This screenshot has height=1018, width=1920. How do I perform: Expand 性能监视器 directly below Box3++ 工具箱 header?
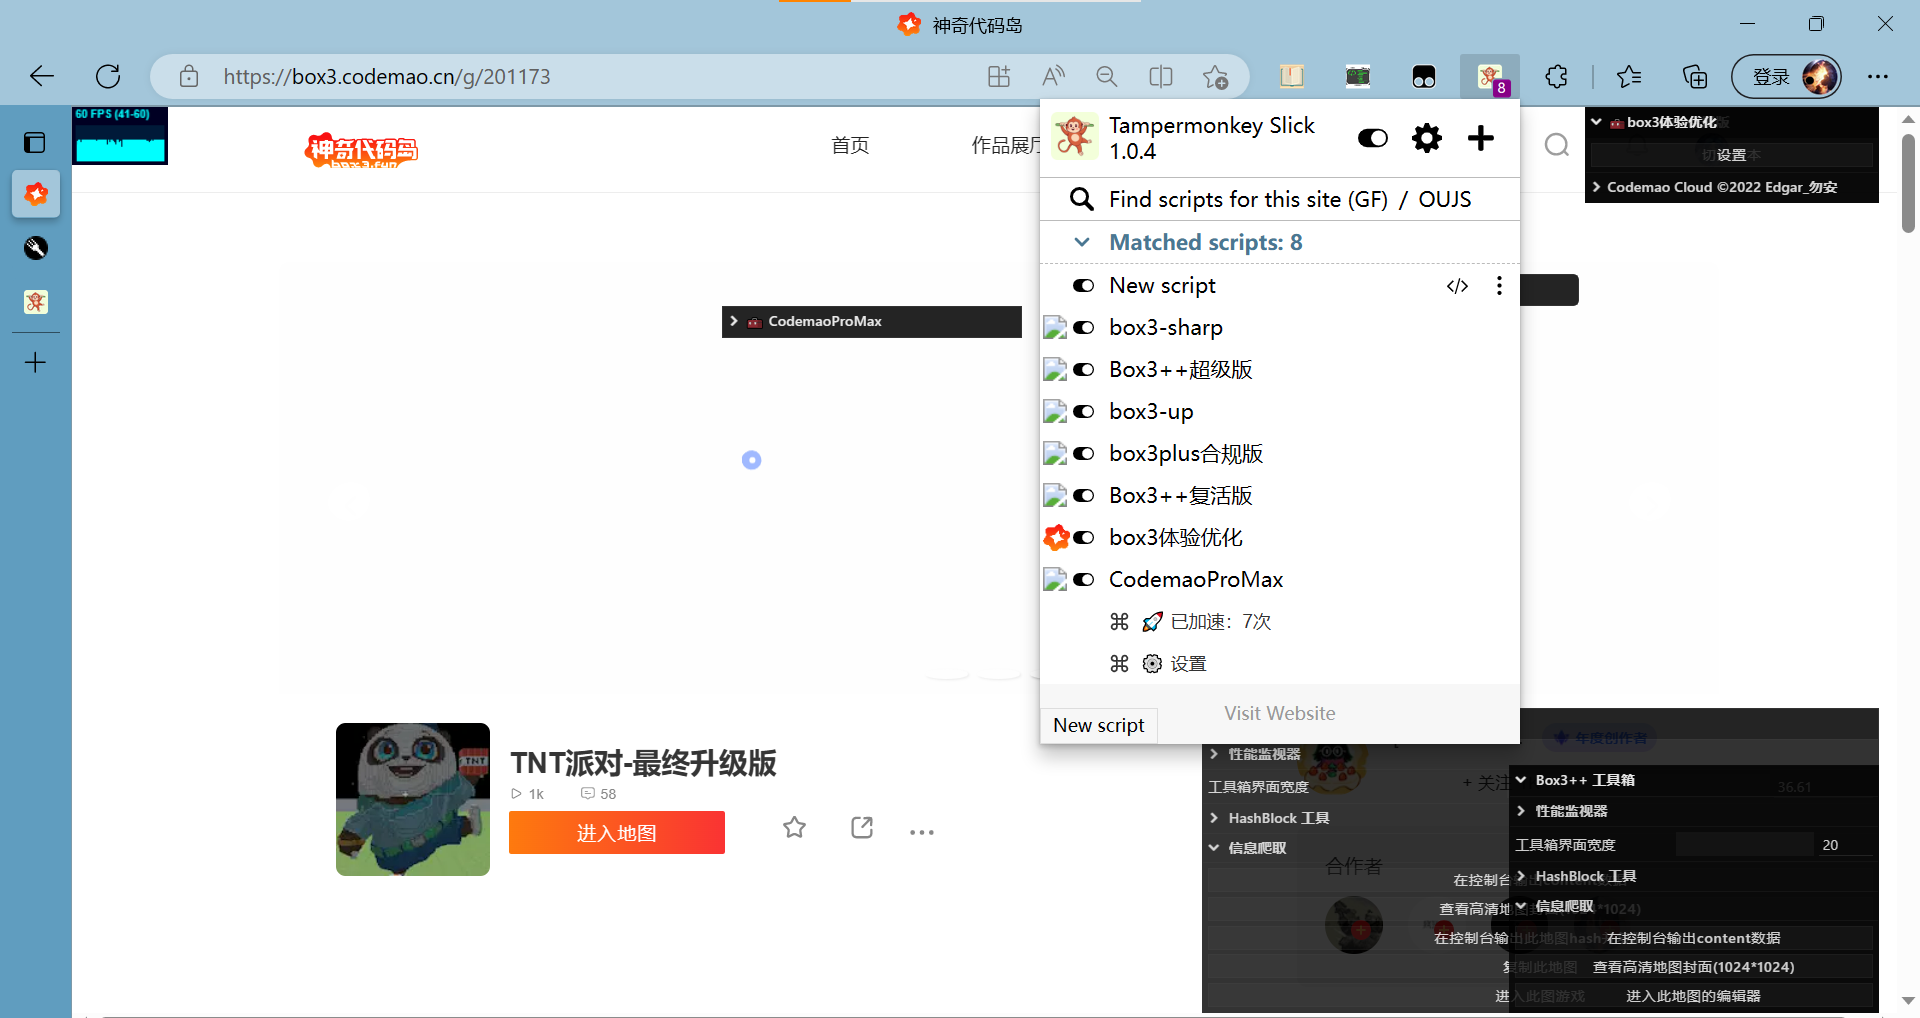click(1692, 811)
